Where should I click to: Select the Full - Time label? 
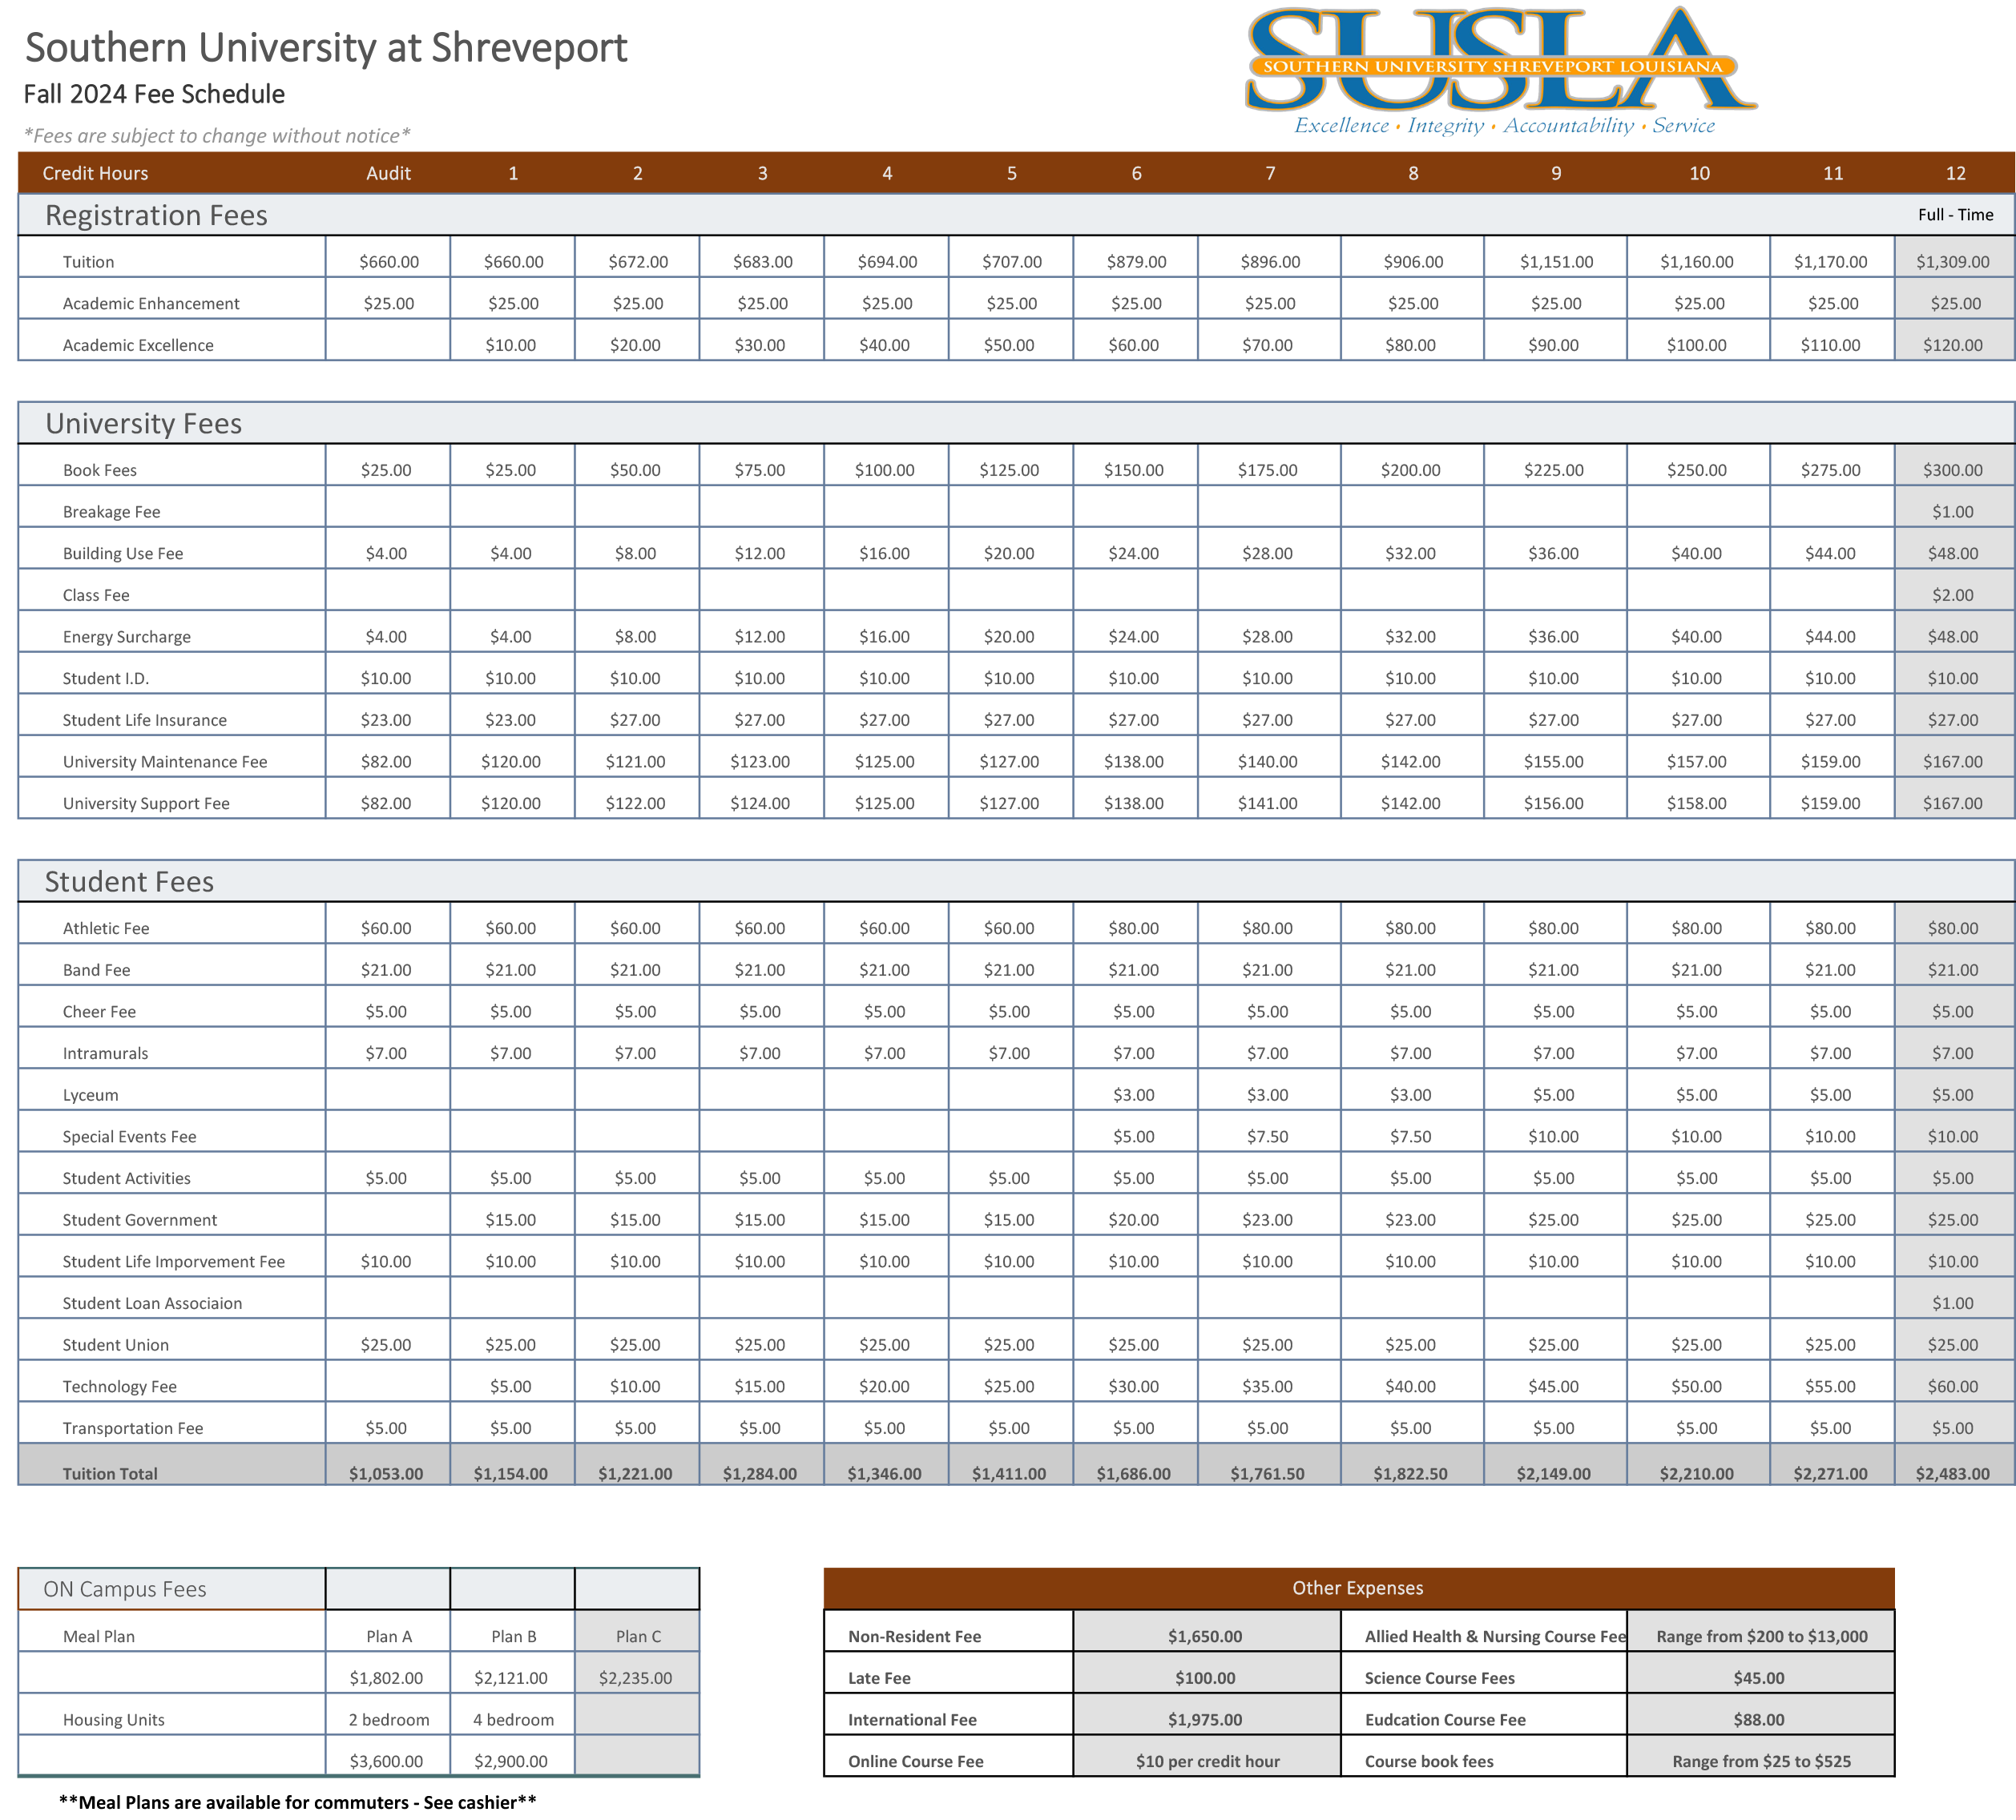[1955, 214]
